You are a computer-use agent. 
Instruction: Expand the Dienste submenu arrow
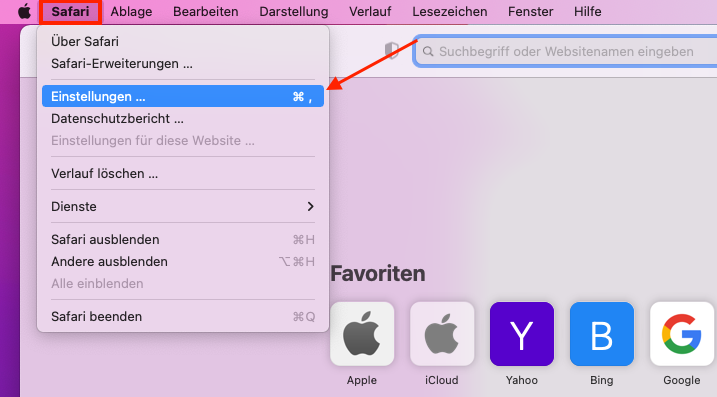(310, 206)
